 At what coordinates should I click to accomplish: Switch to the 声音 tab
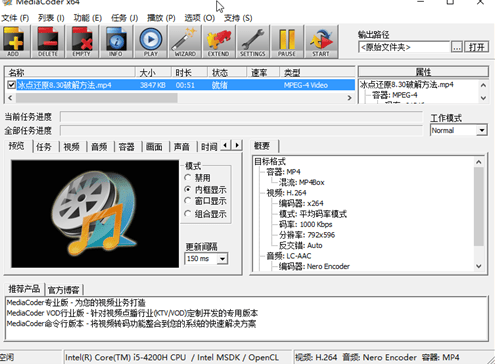pos(182,147)
